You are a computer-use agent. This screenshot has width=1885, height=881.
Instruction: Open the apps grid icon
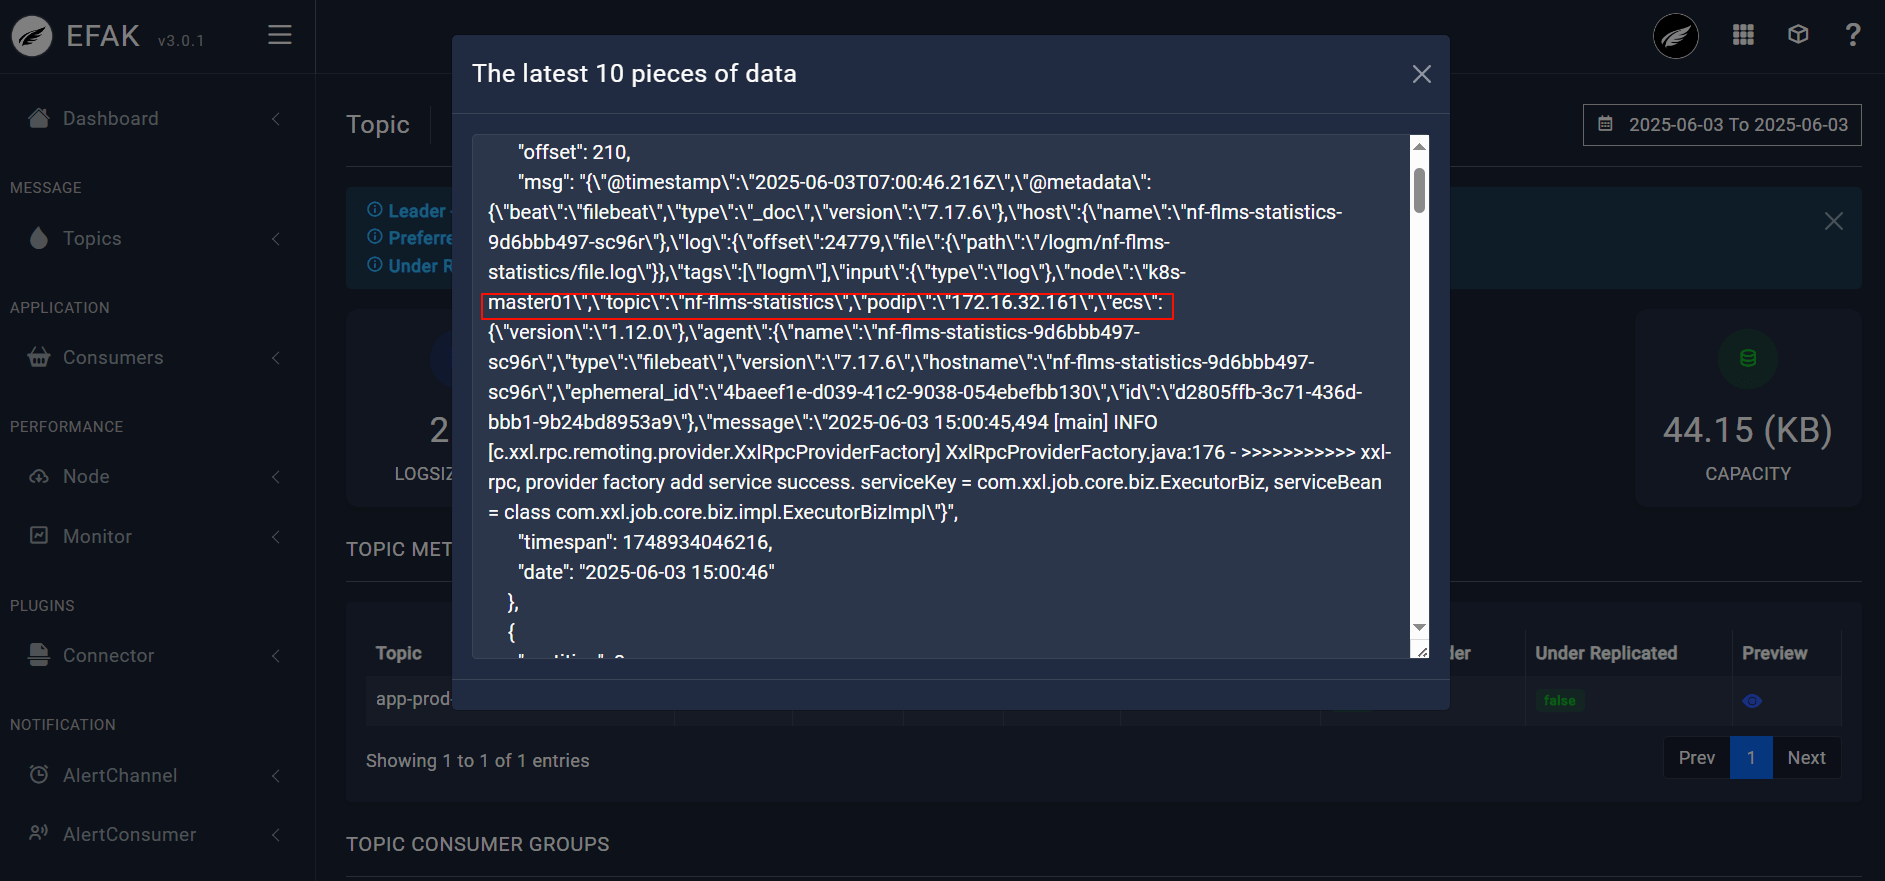point(1743,35)
